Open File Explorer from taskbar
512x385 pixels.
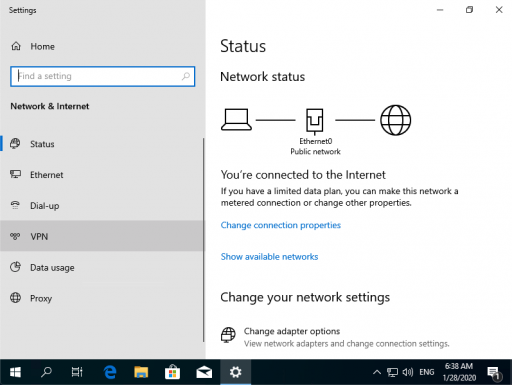pos(141,372)
